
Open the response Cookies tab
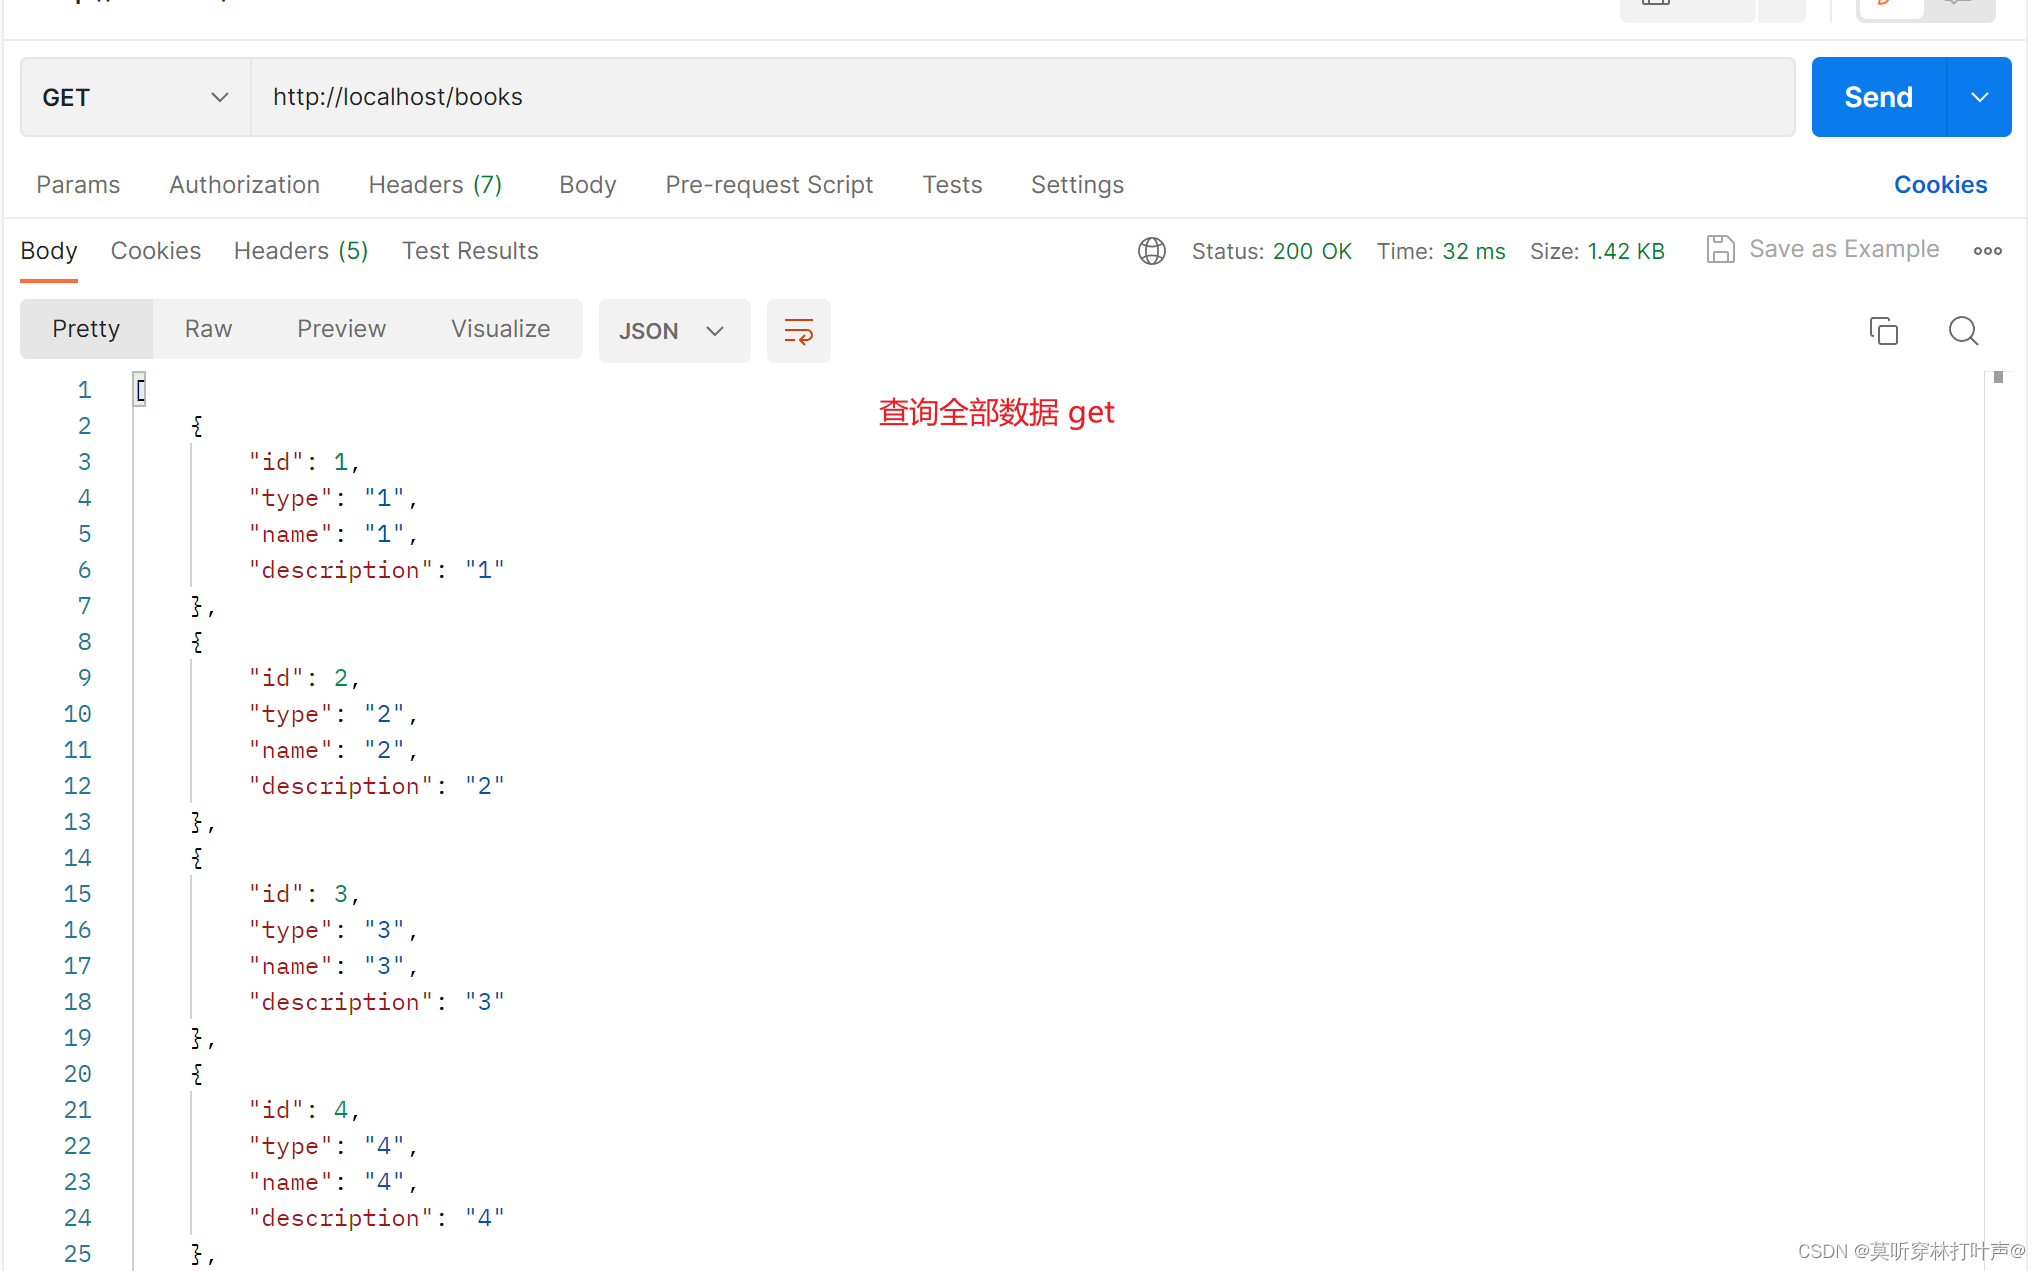pos(156,251)
